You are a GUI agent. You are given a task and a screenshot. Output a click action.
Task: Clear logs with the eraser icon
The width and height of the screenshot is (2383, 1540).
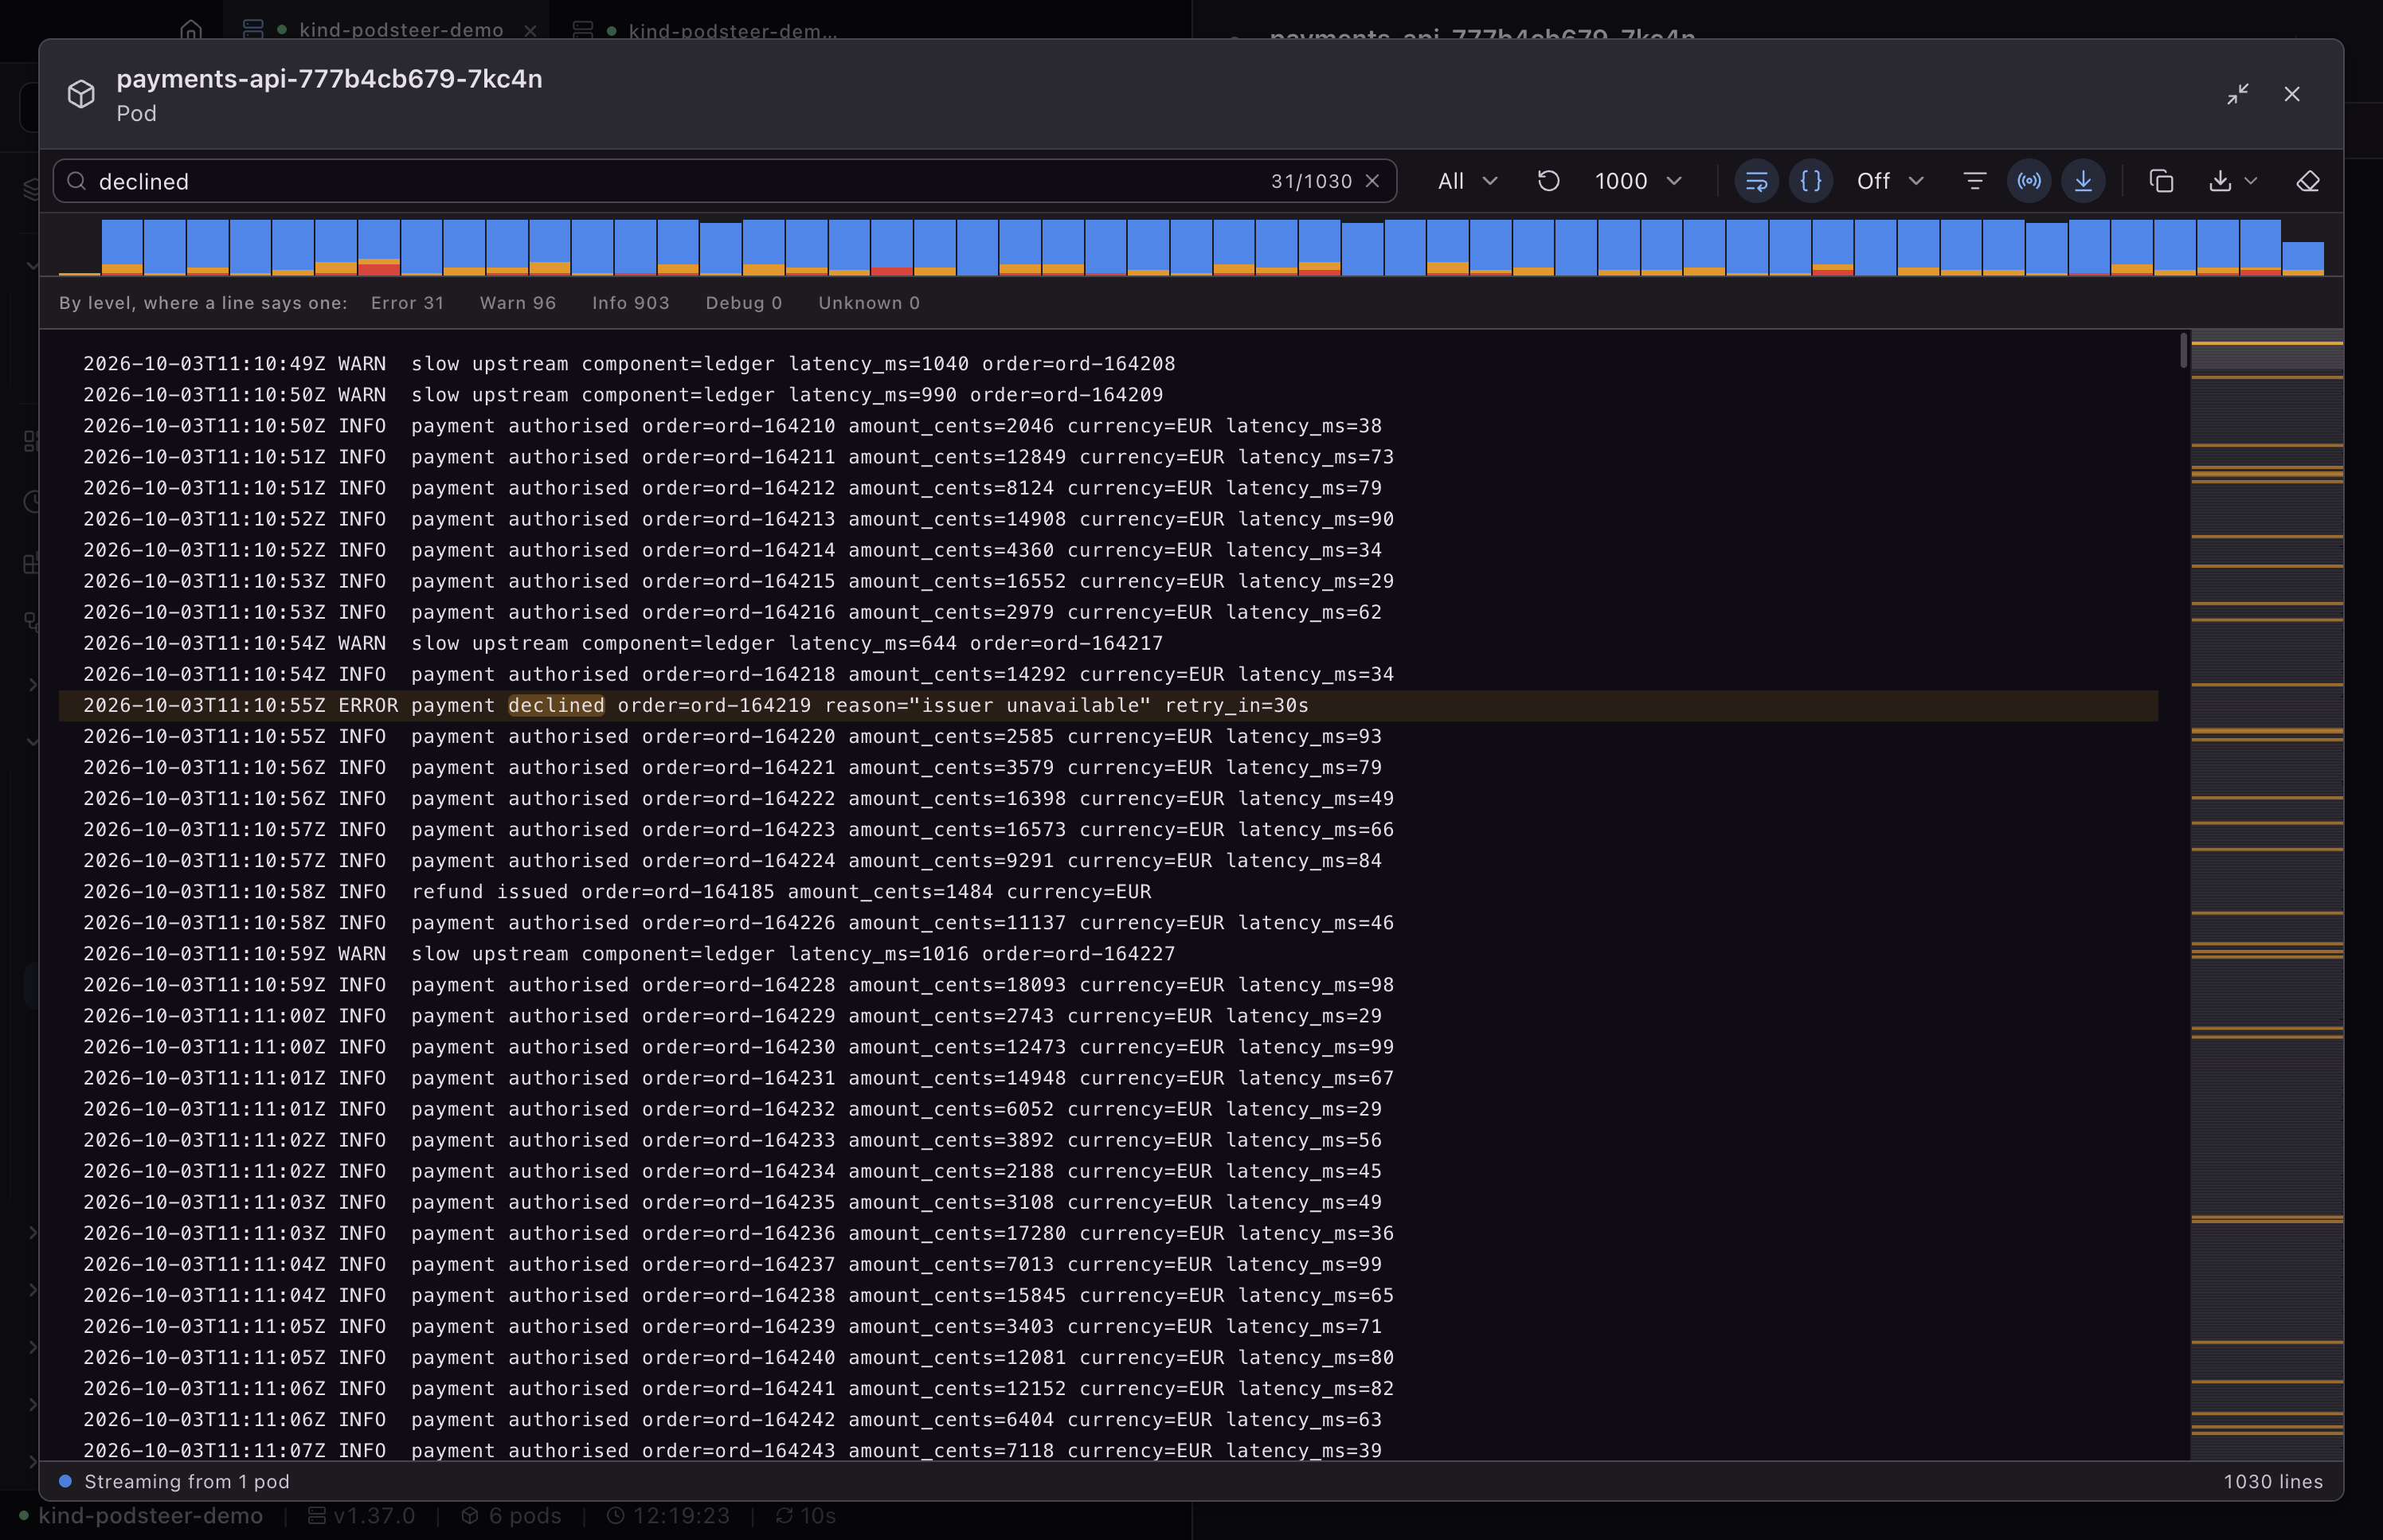pyautogui.click(x=2308, y=181)
